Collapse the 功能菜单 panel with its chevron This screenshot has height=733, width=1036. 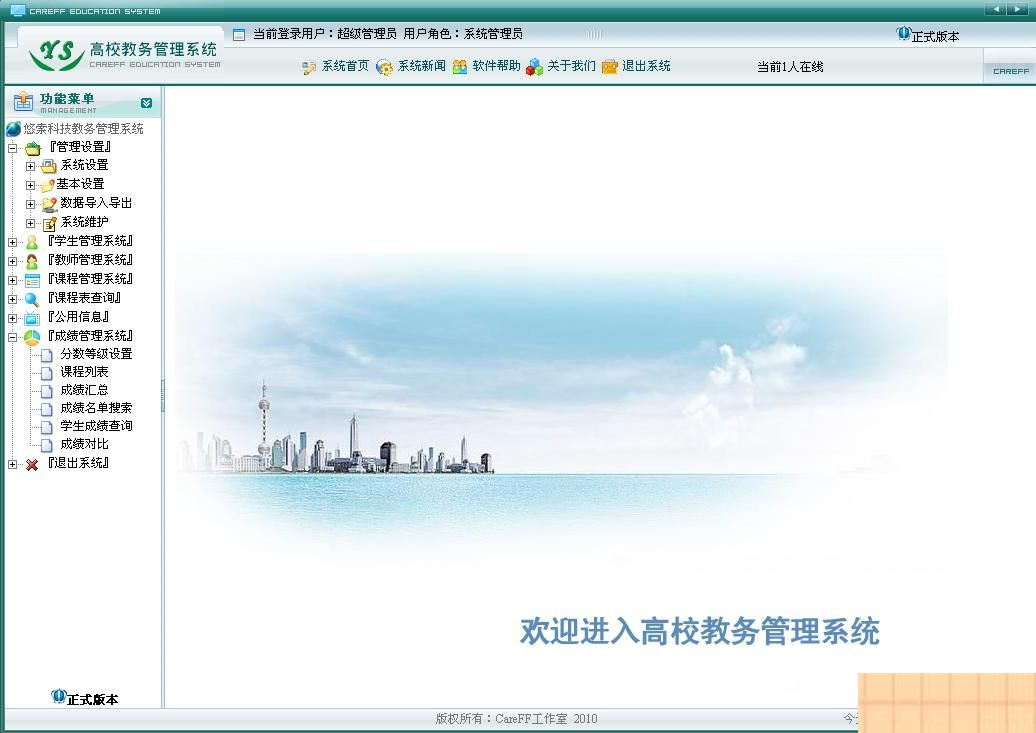tap(146, 102)
